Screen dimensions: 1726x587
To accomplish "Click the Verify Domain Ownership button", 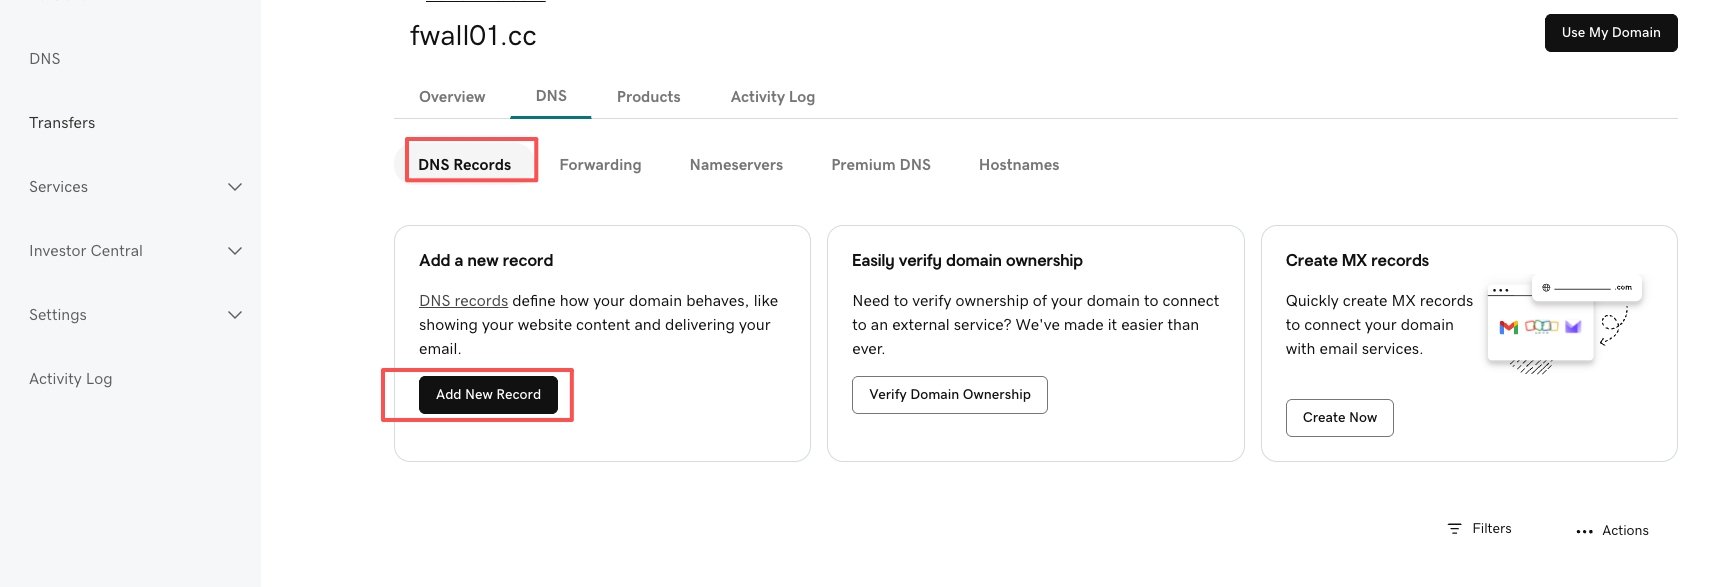I will 949,395.
